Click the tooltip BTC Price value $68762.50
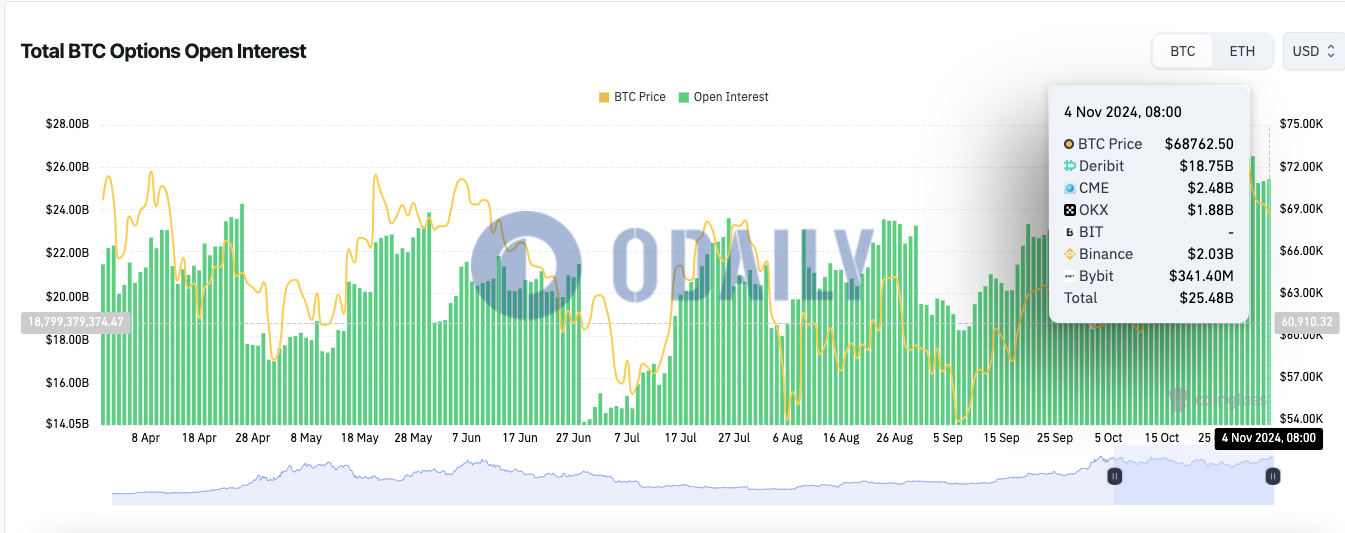Screen dimensions: 1345x533 1199,144
